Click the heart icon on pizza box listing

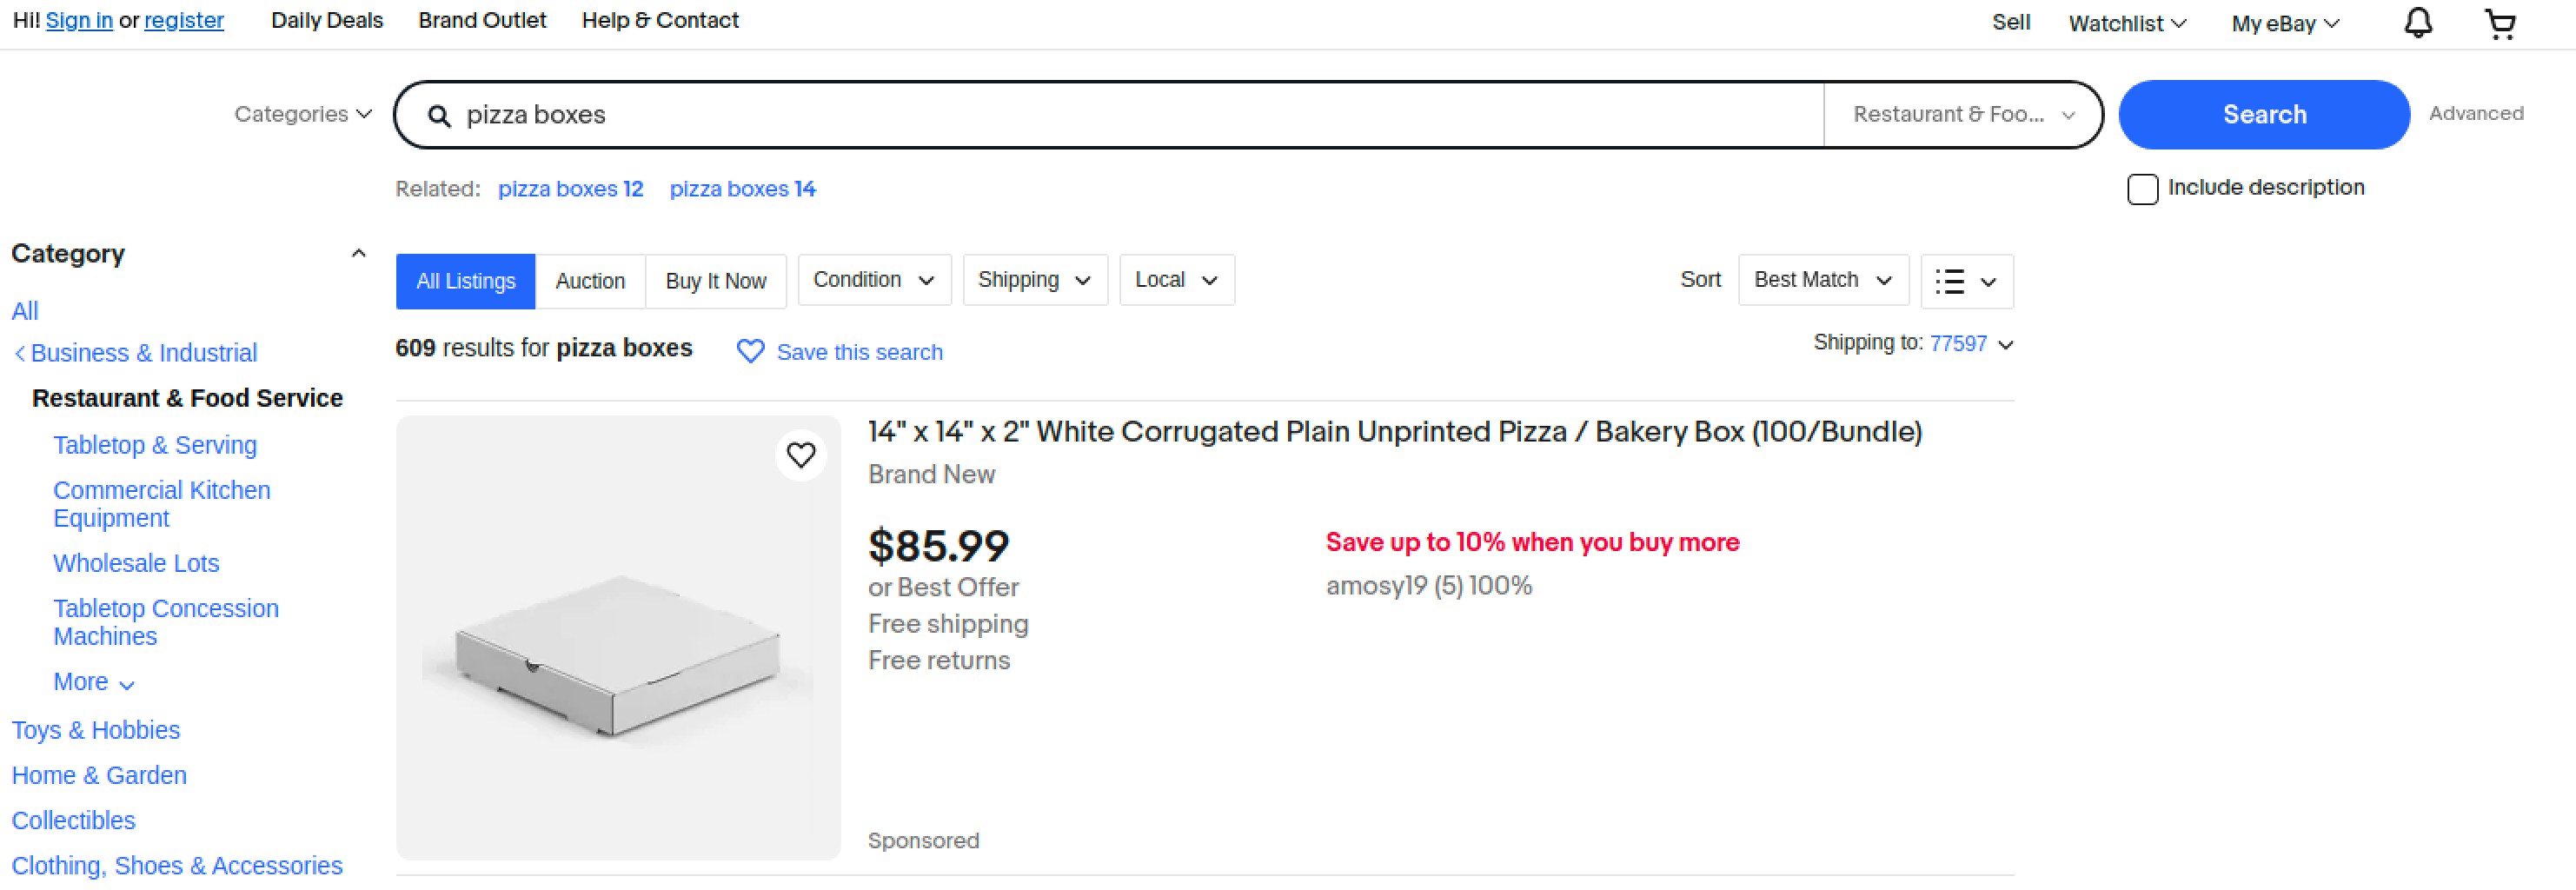(801, 456)
